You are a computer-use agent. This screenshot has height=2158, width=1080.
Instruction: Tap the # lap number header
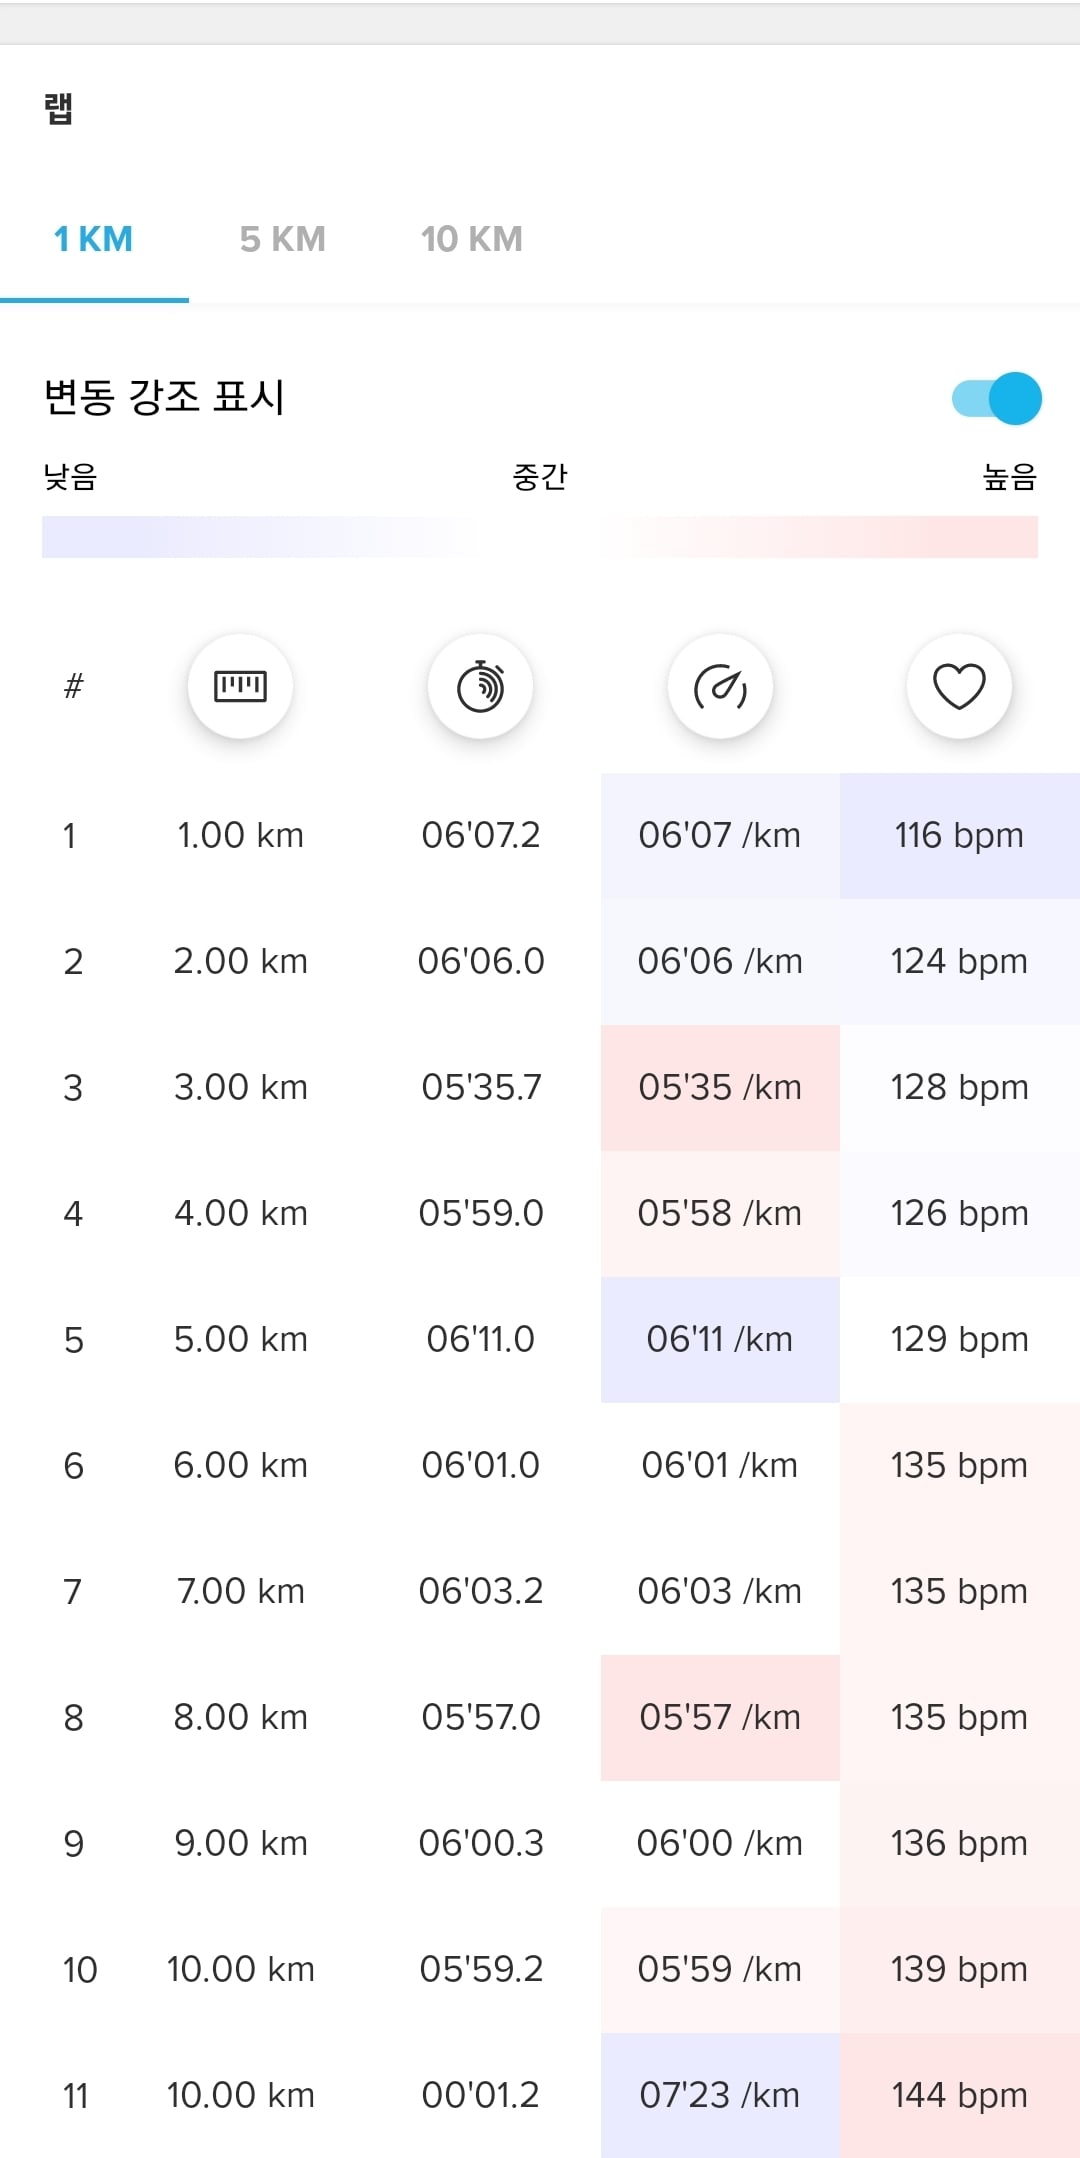(73, 686)
